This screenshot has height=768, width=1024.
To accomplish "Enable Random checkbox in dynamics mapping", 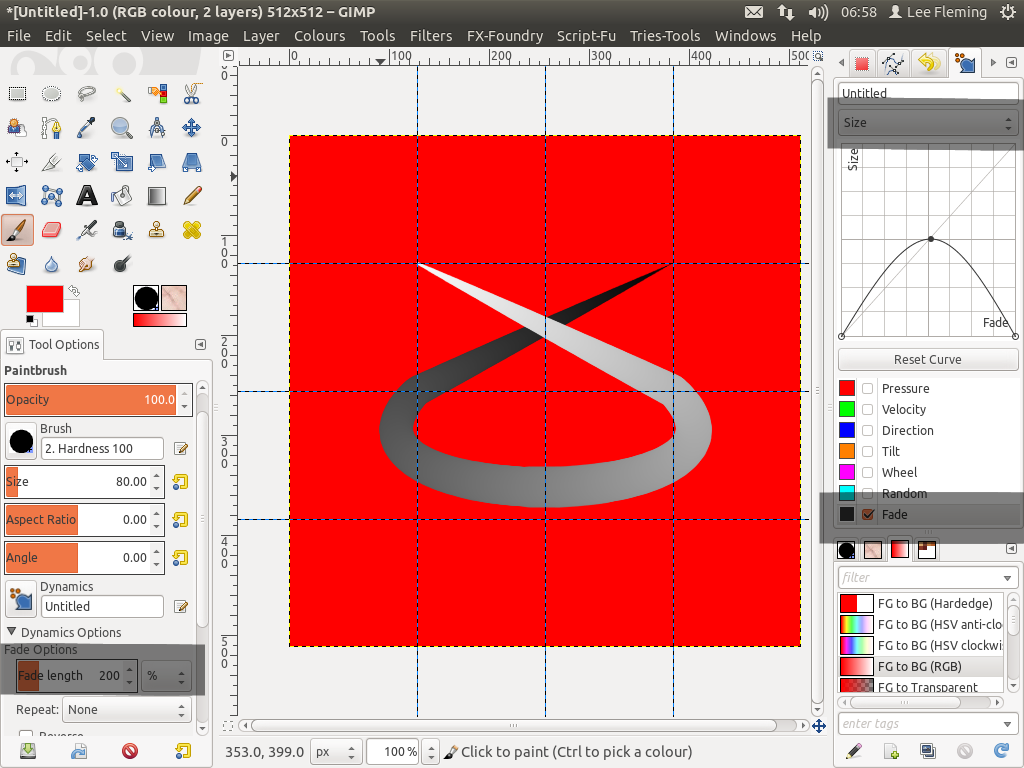I will (867, 493).
